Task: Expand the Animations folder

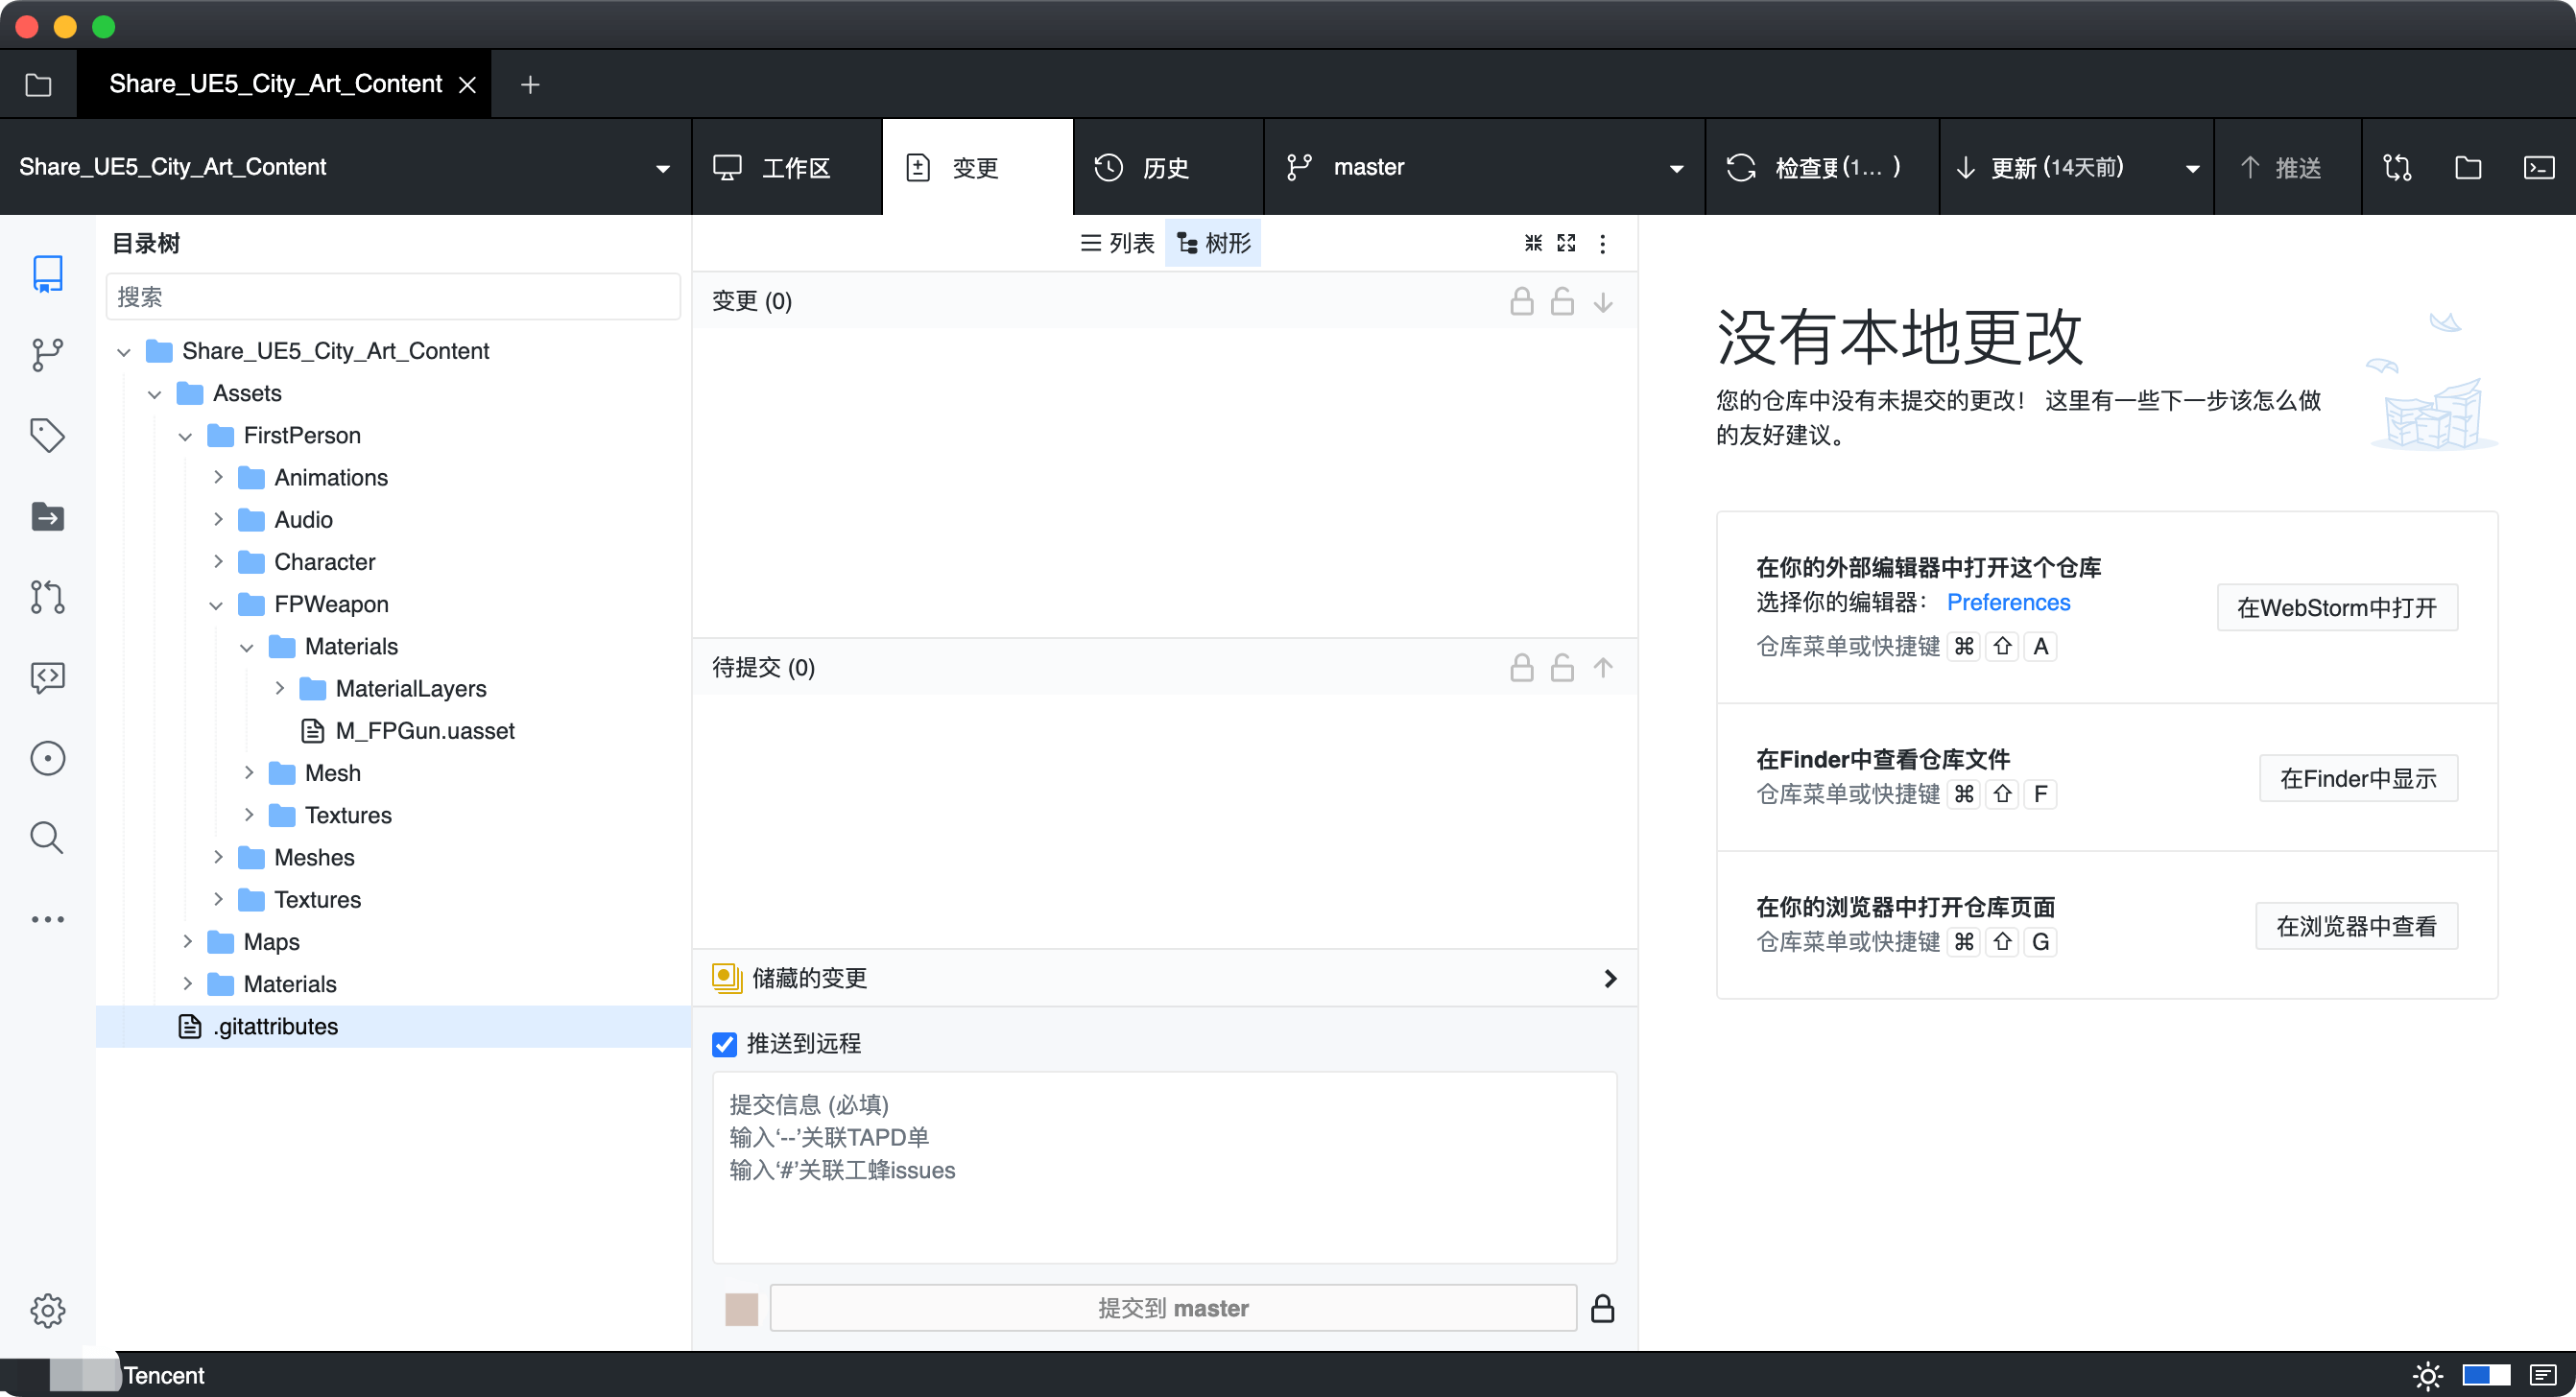Action: pyautogui.click(x=218, y=477)
